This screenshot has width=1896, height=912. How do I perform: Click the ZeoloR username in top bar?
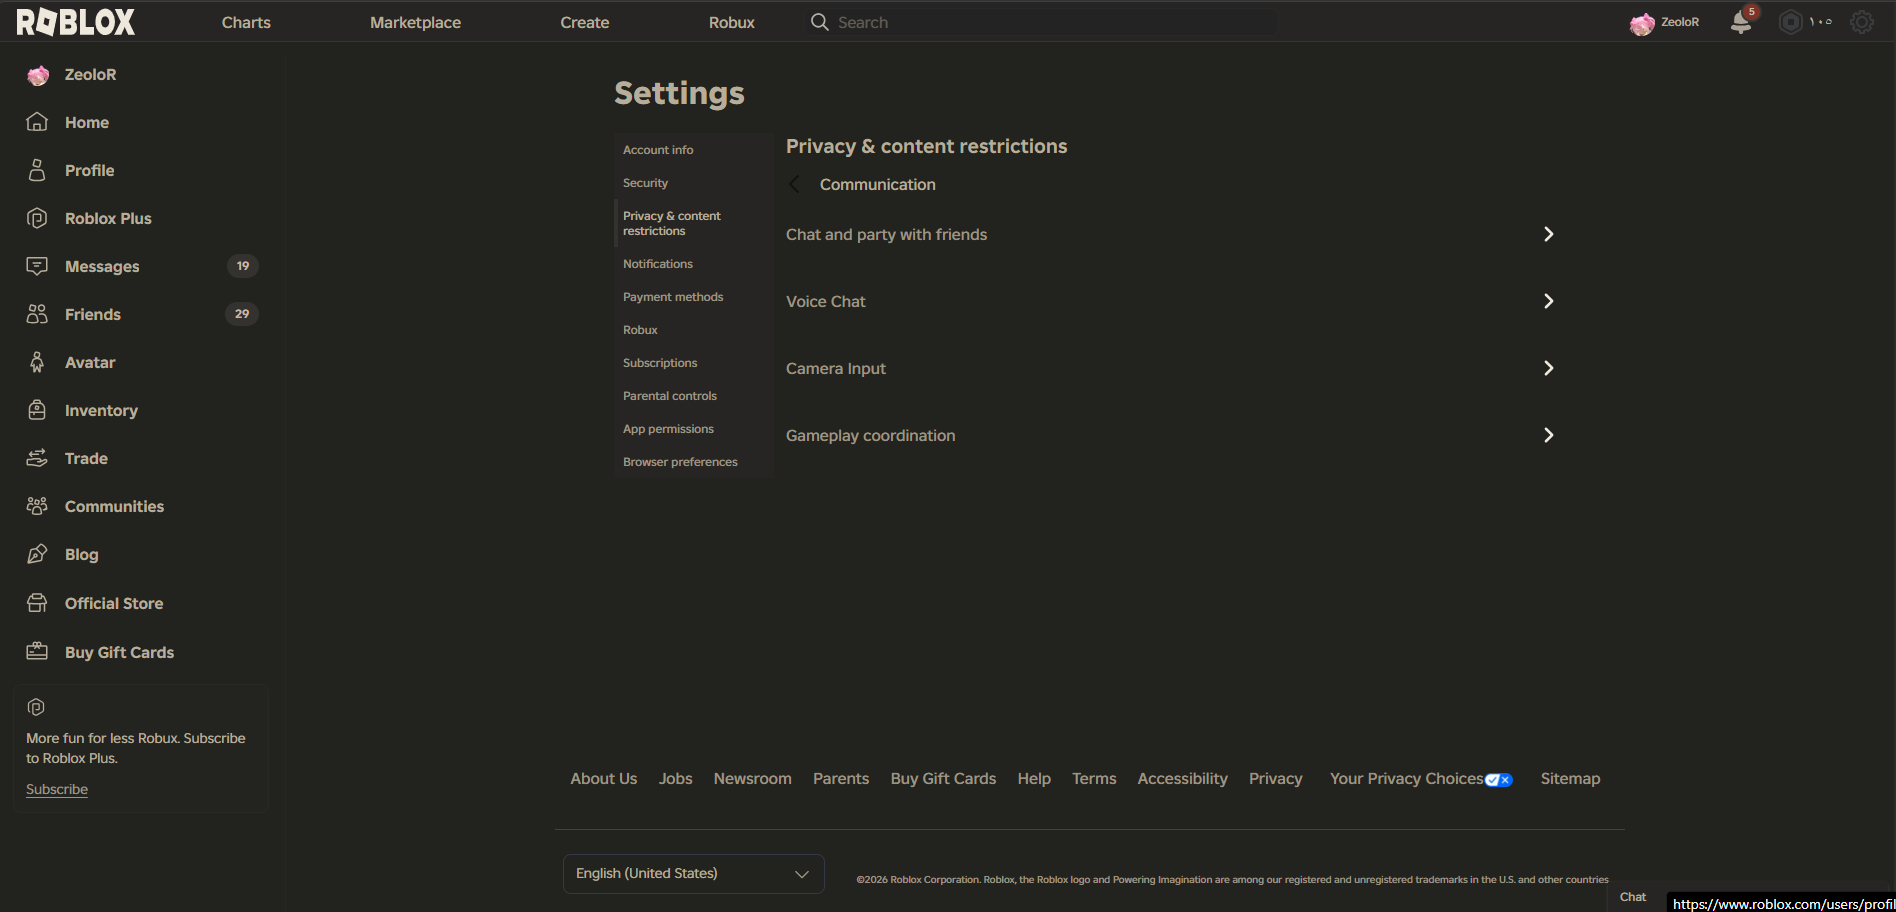[1680, 22]
